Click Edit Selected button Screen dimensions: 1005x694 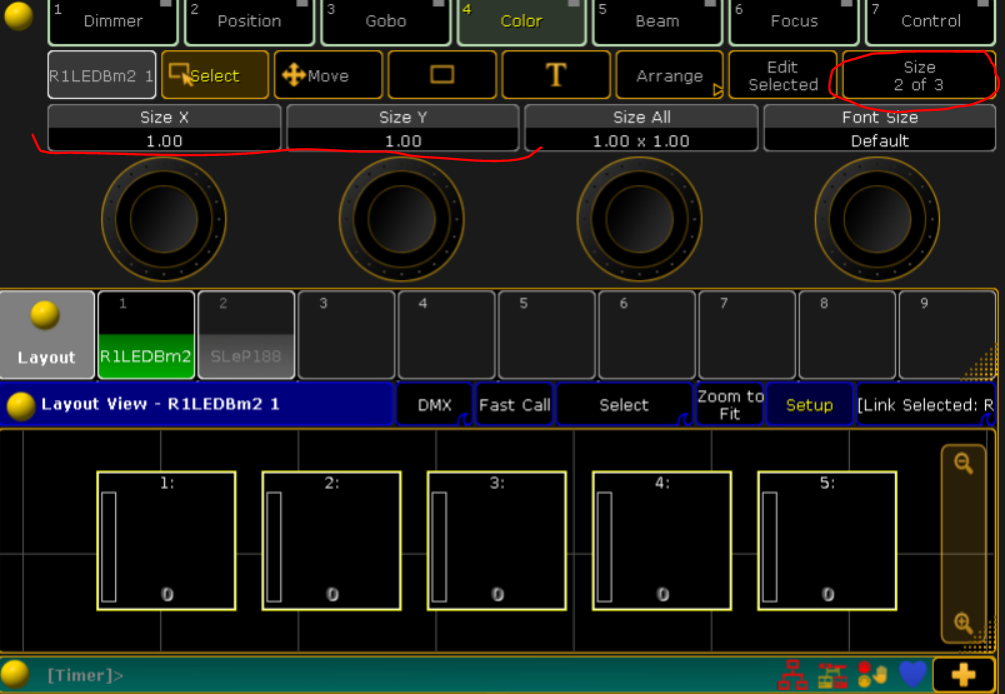pos(783,75)
